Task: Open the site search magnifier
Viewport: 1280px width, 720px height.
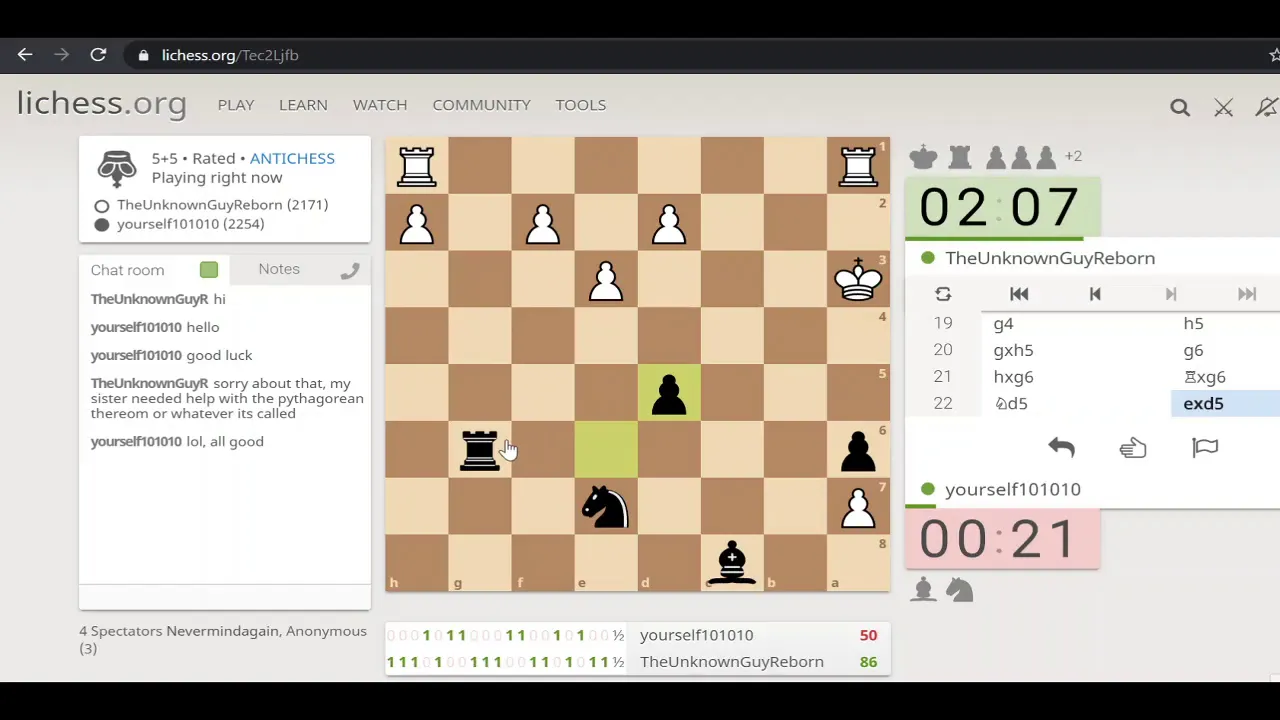Action: (x=1180, y=107)
